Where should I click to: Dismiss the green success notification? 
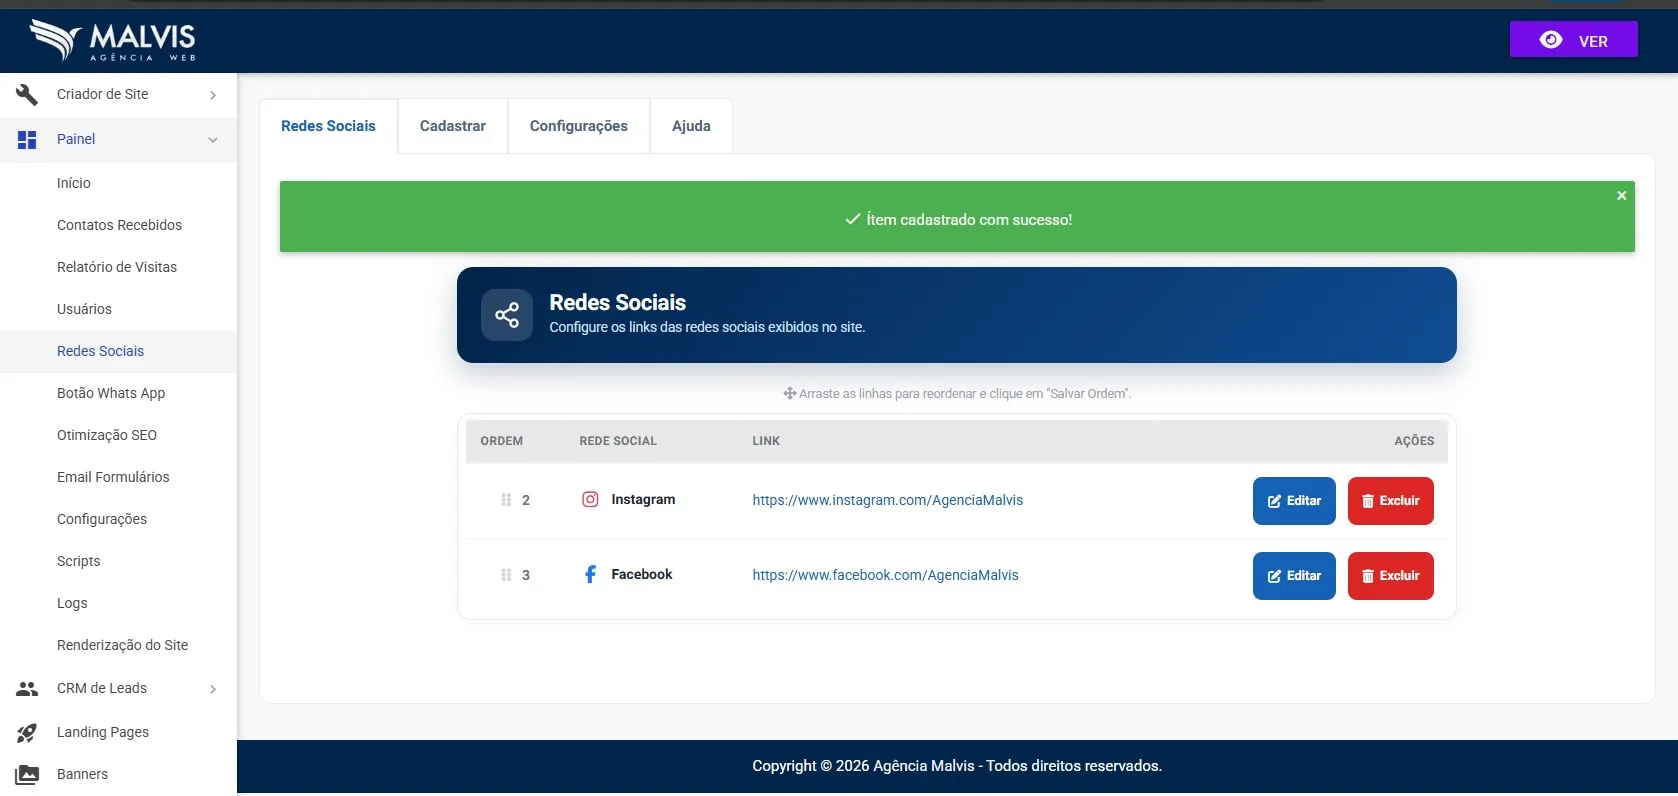1622,195
